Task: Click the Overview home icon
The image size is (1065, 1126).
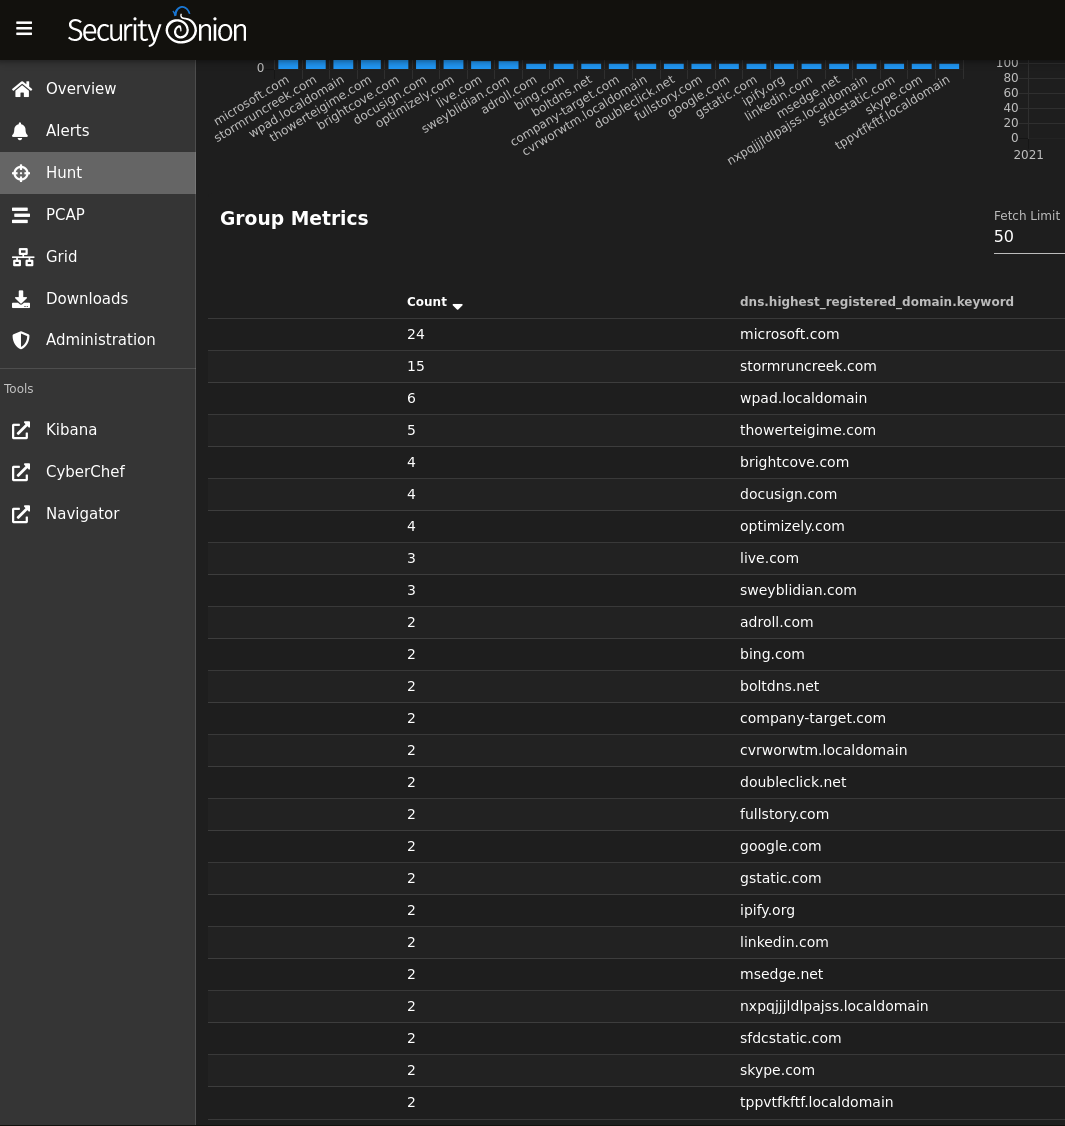Action: pyautogui.click(x=22, y=88)
